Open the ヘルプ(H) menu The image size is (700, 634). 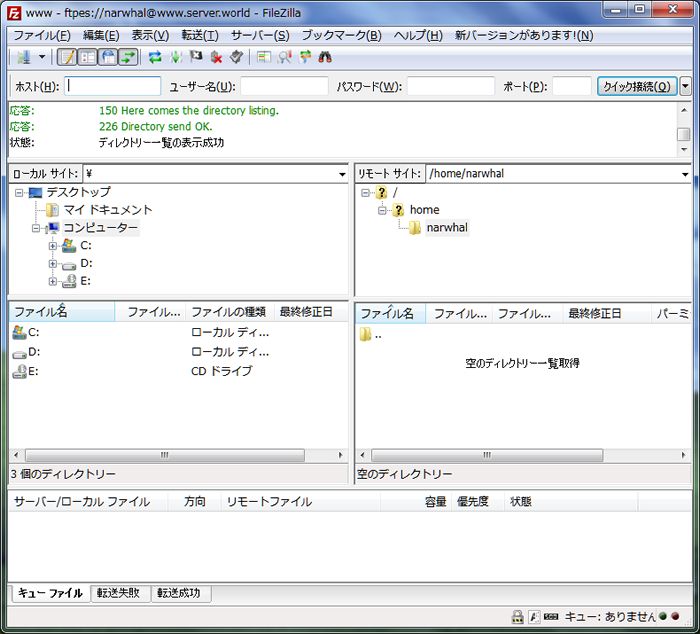(418, 35)
